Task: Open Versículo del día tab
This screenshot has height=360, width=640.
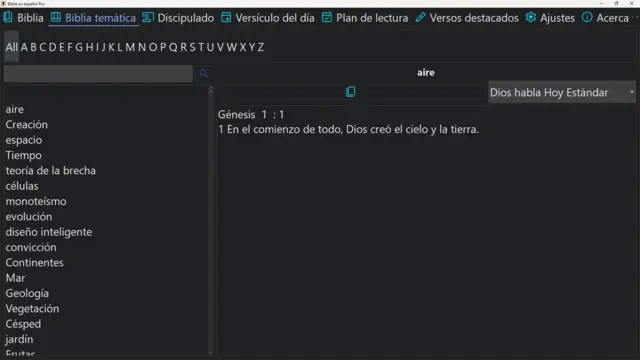Action: (268, 18)
